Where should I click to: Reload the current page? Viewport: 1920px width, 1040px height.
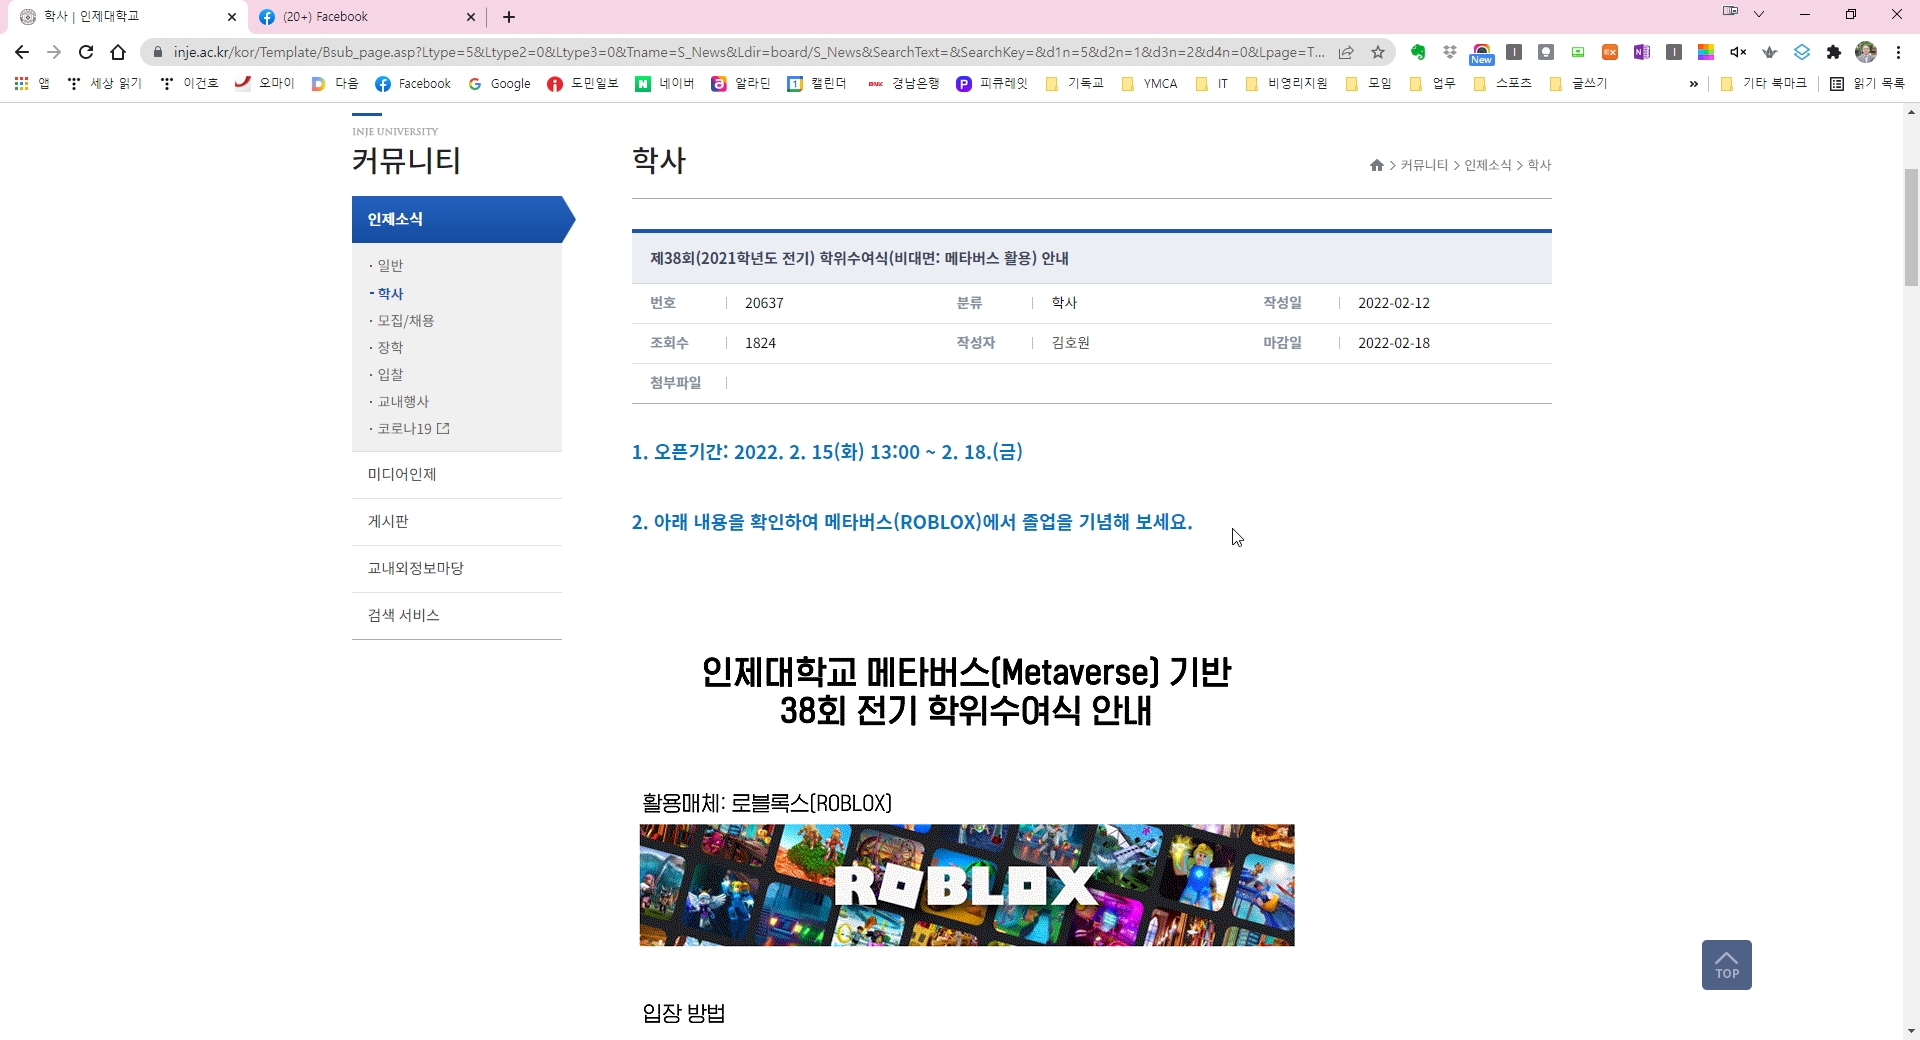(86, 52)
